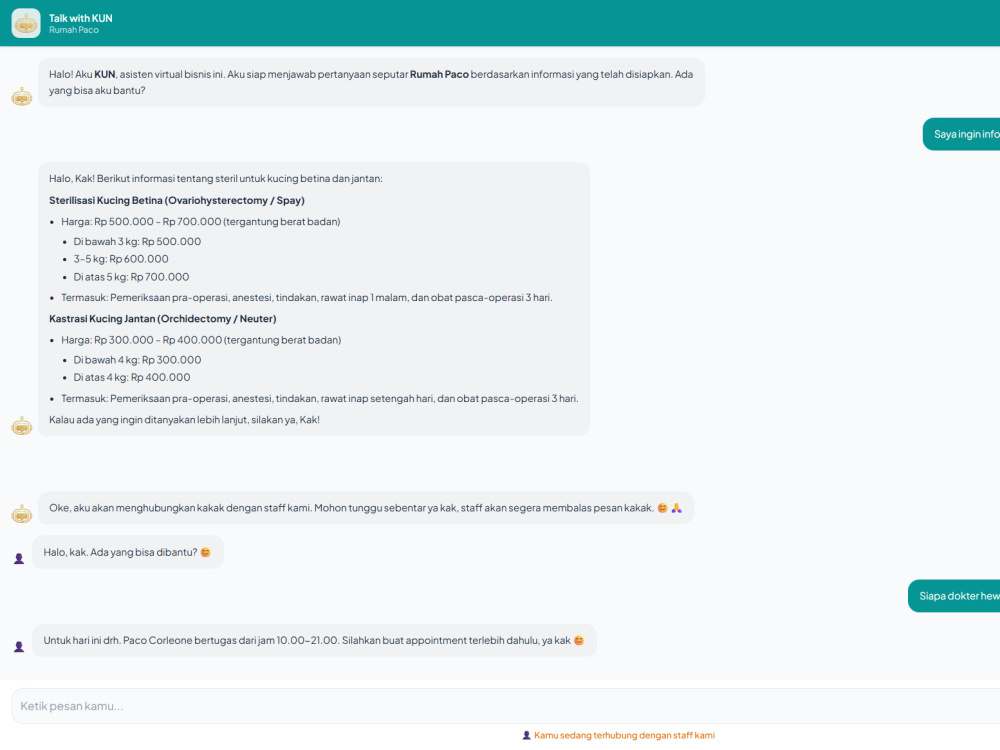Click the '3-5 kg: Rp 600.000' line
The width and height of the screenshot is (1000, 750).
(x=121, y=259)
